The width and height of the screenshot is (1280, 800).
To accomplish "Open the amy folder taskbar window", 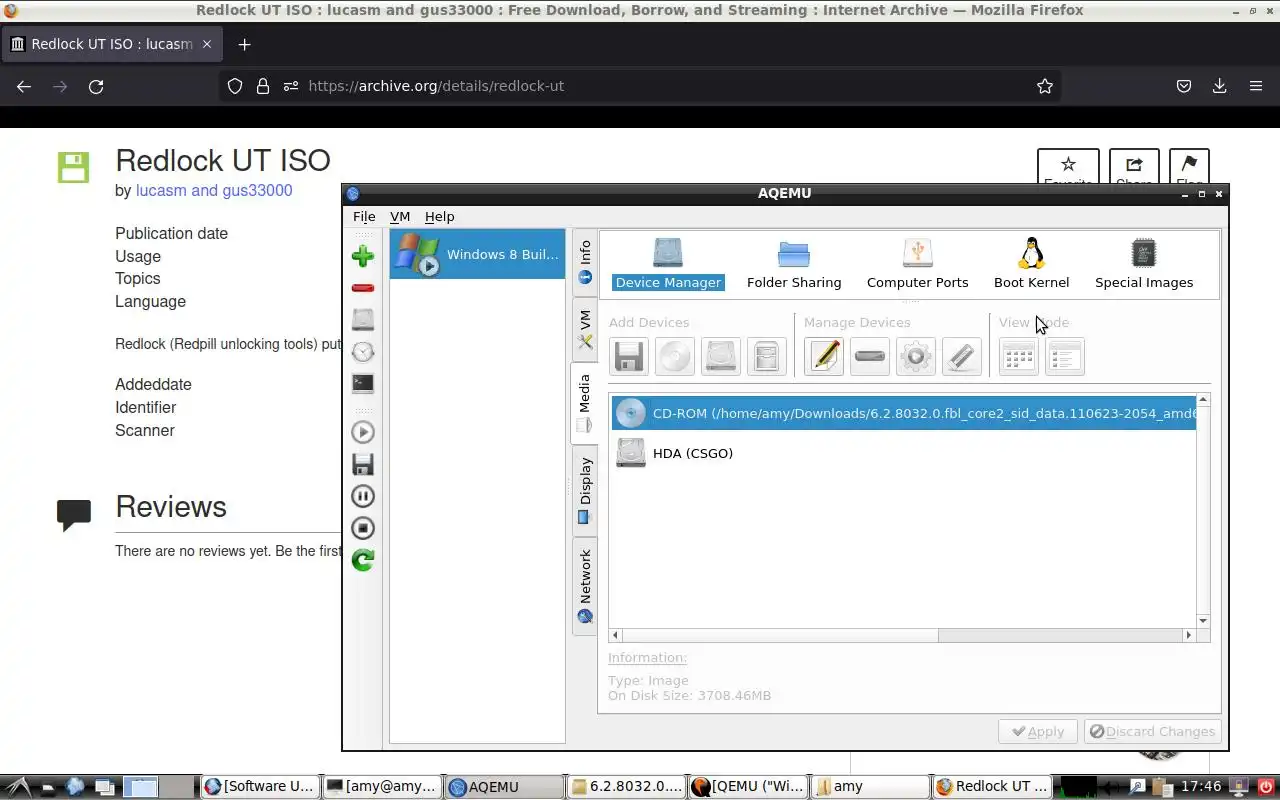I will tap(870, 786).
